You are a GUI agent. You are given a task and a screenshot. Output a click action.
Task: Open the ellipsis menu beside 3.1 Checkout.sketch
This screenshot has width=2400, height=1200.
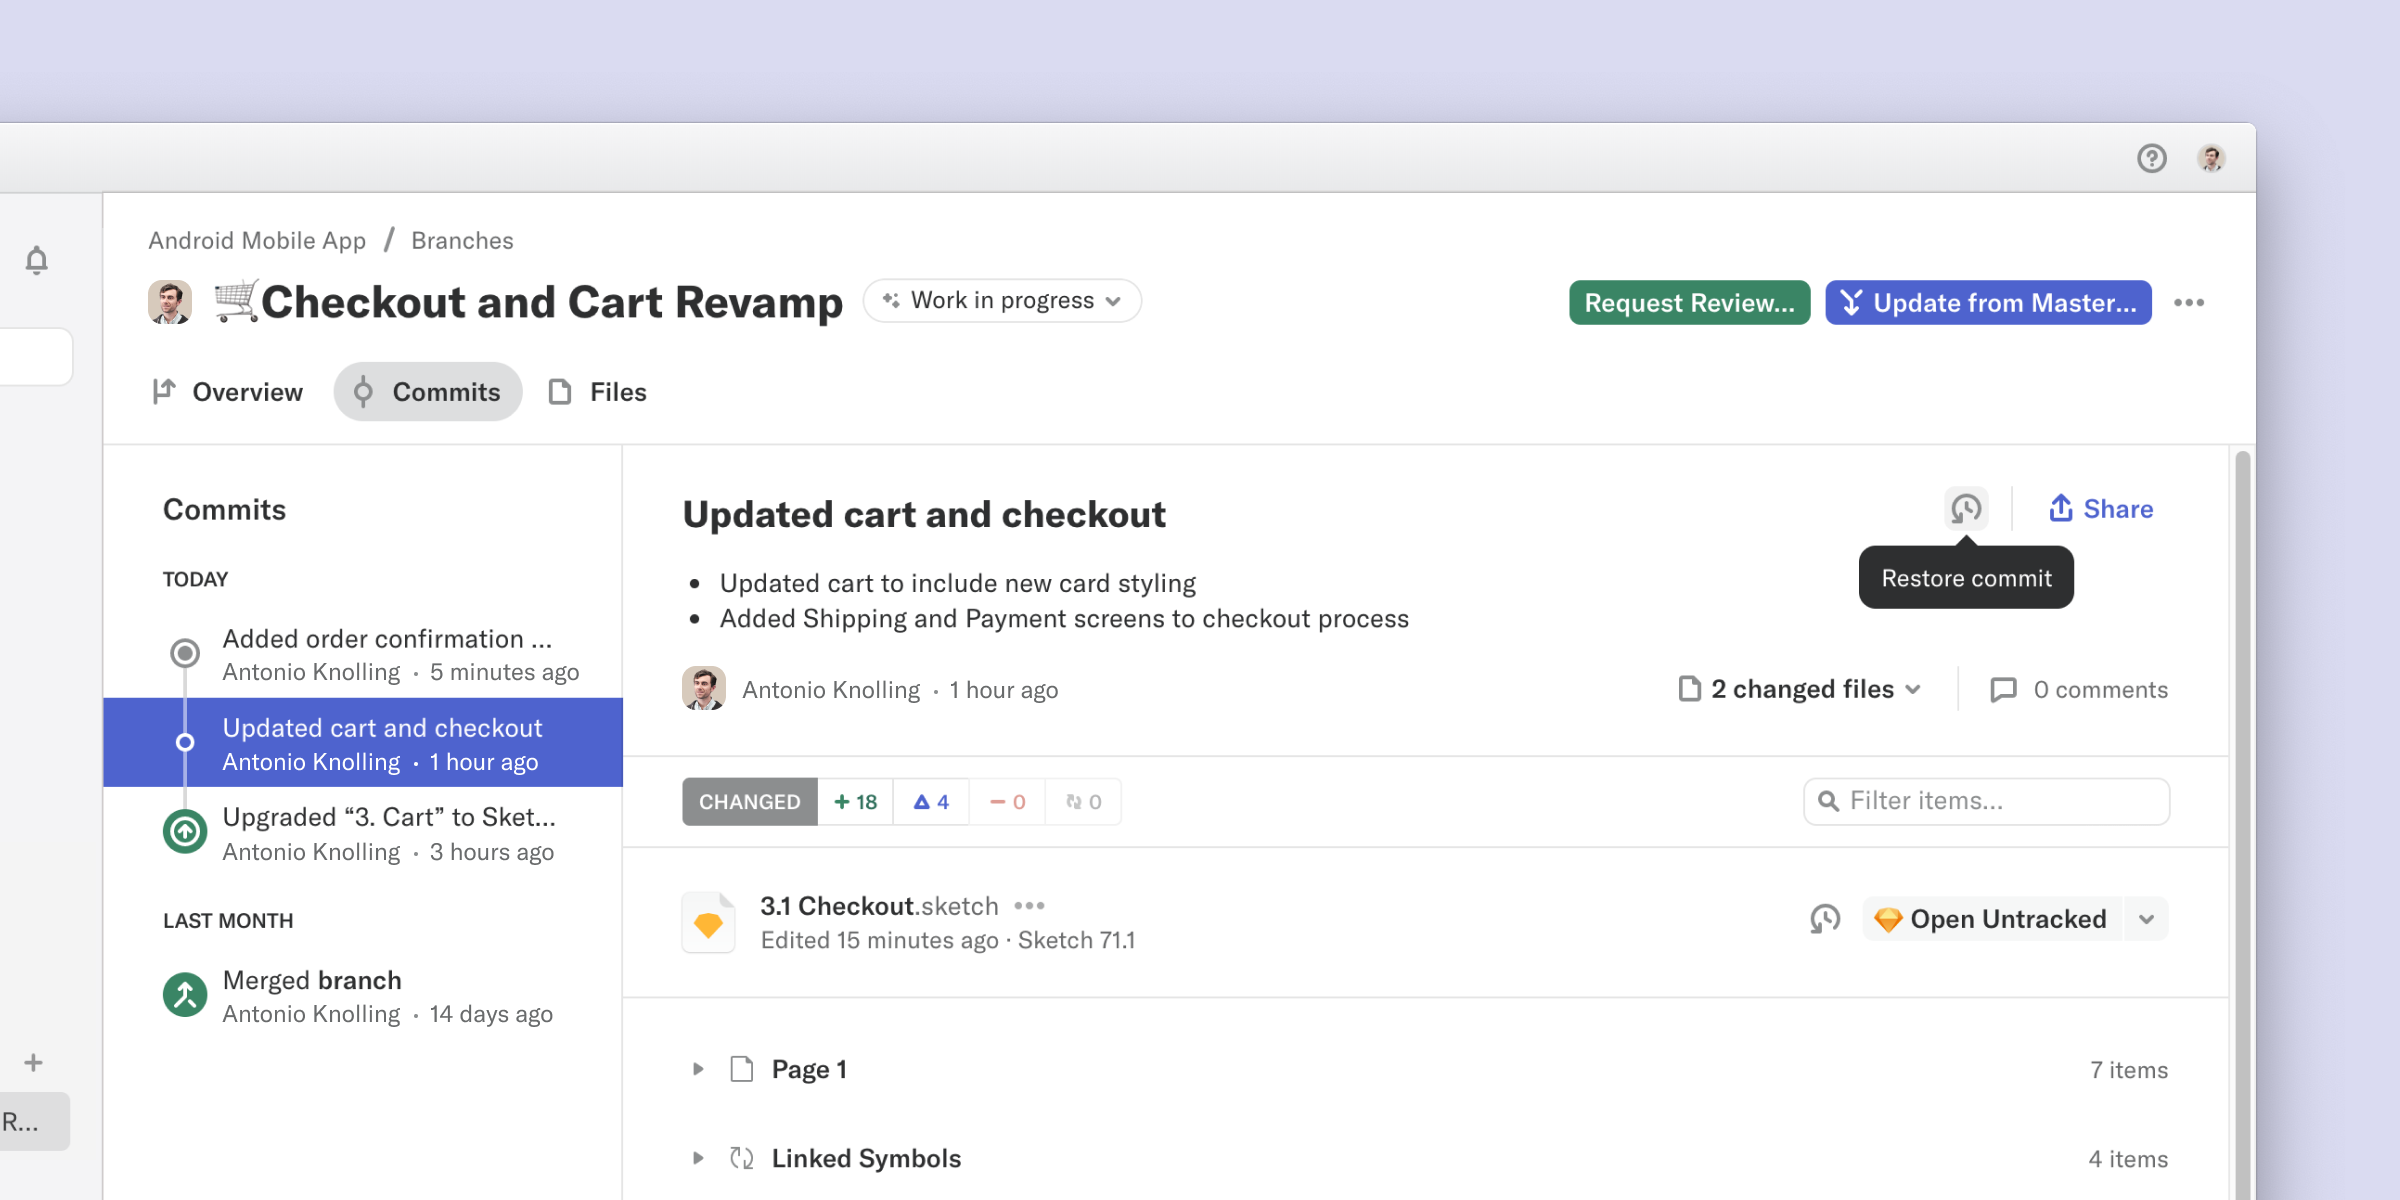(x=1029, y=906)
